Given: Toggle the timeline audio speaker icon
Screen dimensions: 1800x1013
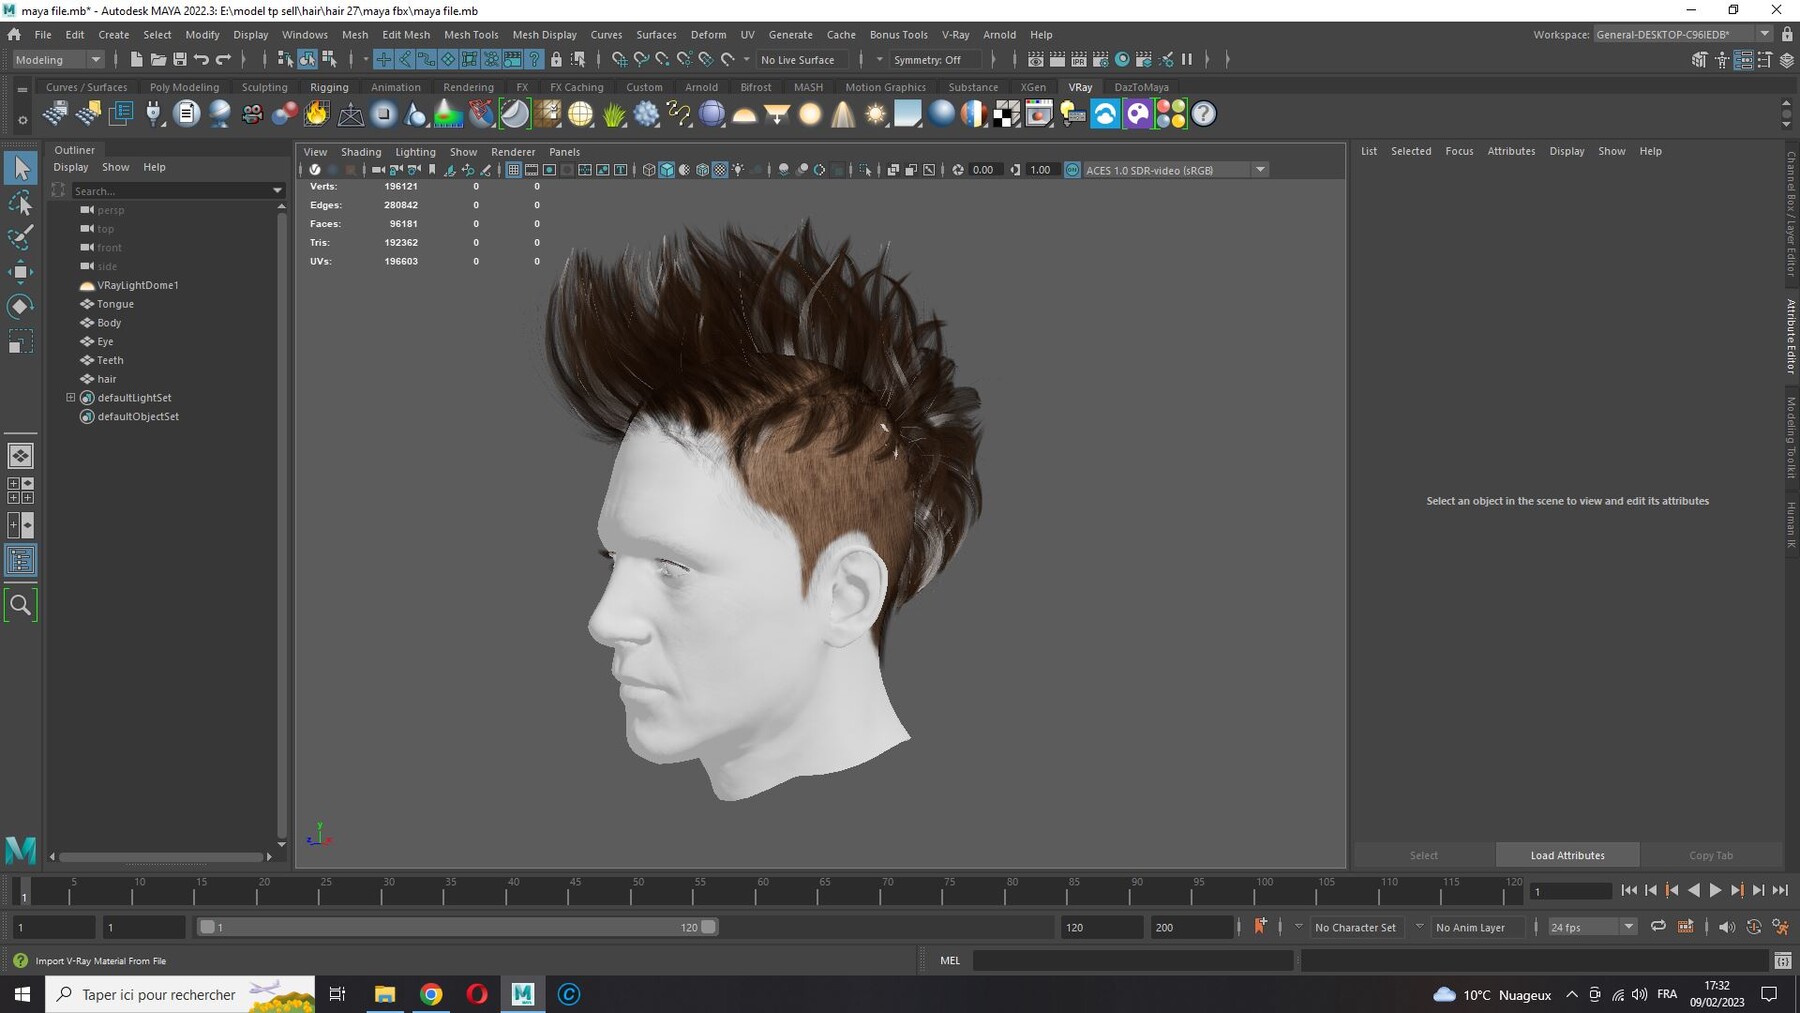Looking at the screenshot, I should (x=1726, y=927).
